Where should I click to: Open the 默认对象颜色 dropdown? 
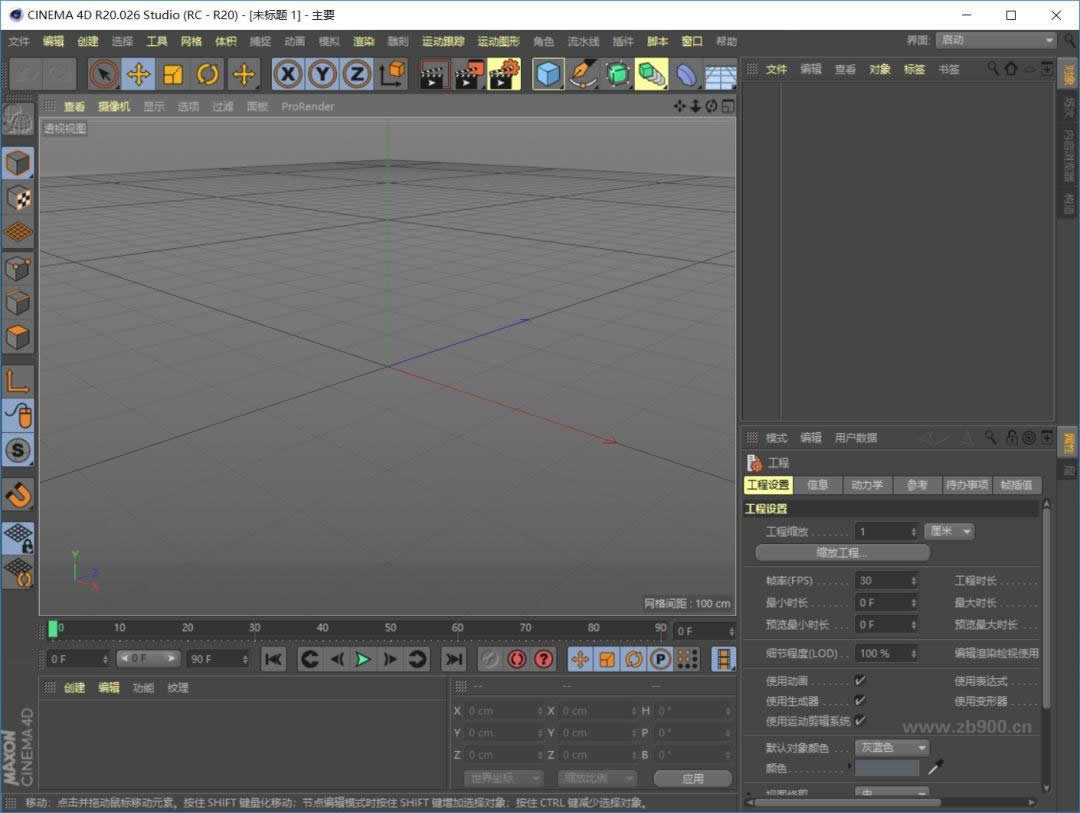click(x=890, y=746)
